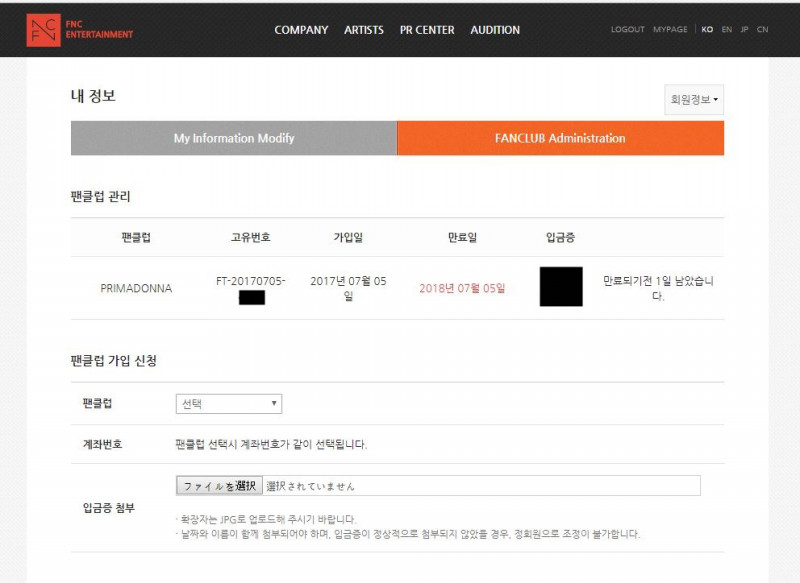The image size is (800, 583).
Task: Switch language to EN
Action: point(726,30)
